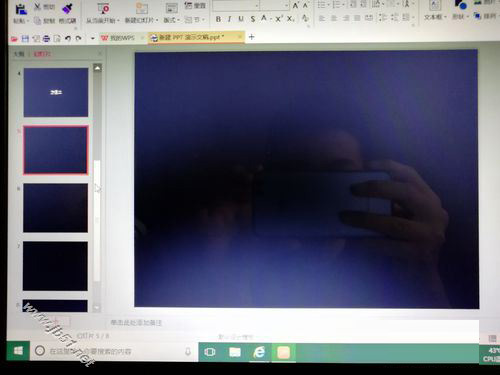The width and height of the screenshot is (500, 375).
Task: Switch to the Slides pane tab
Action: (x=42, y=54)
